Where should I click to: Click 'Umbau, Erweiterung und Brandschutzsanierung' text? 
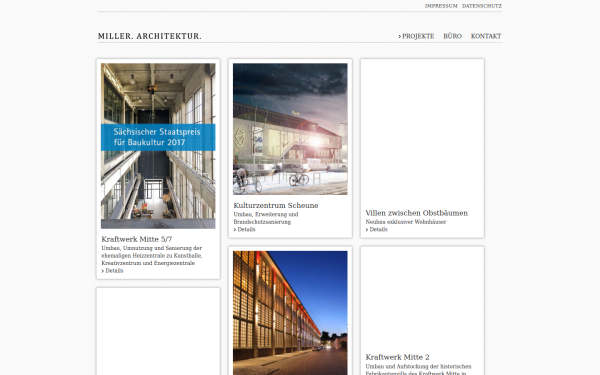266,218
